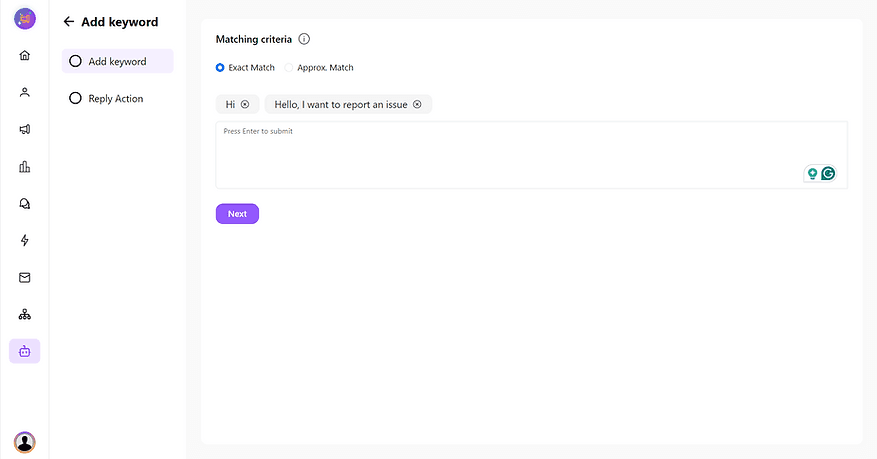
Task: Go back using the left arrow
Action: click(x=69, y=21)
